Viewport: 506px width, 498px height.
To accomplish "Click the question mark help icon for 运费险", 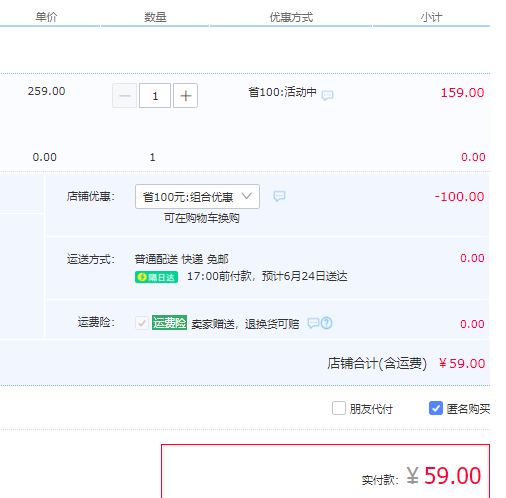I will coord(327,323).
